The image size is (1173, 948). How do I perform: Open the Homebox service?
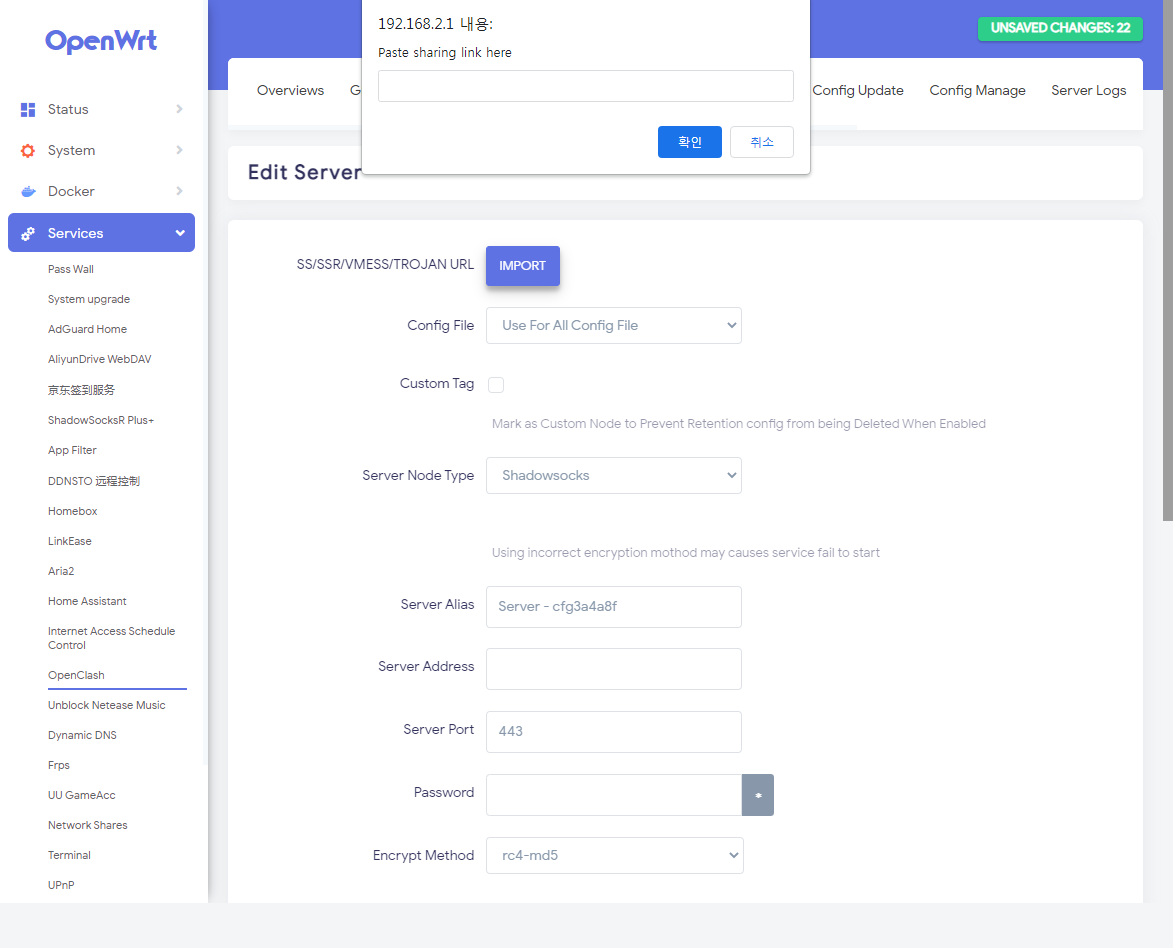(x=73, y=511)
